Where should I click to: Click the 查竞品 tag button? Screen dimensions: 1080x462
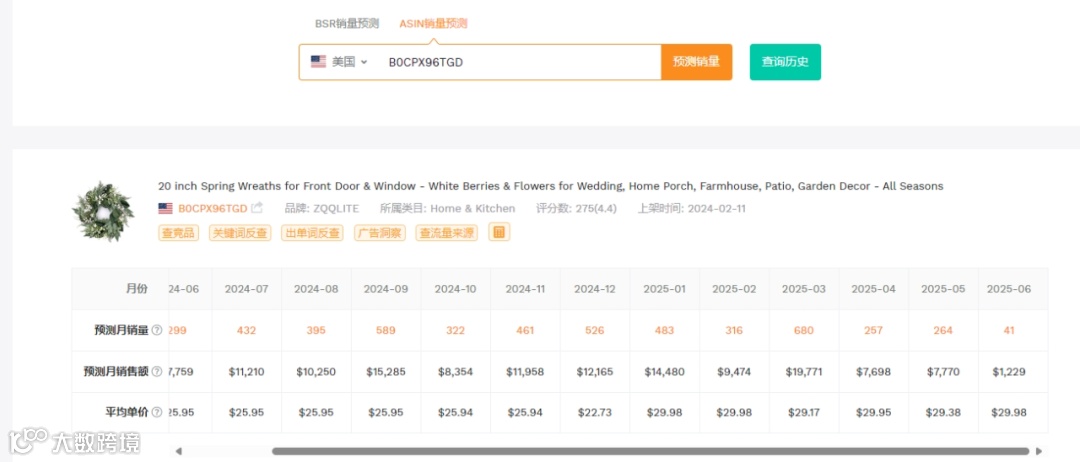click(180, 233)
